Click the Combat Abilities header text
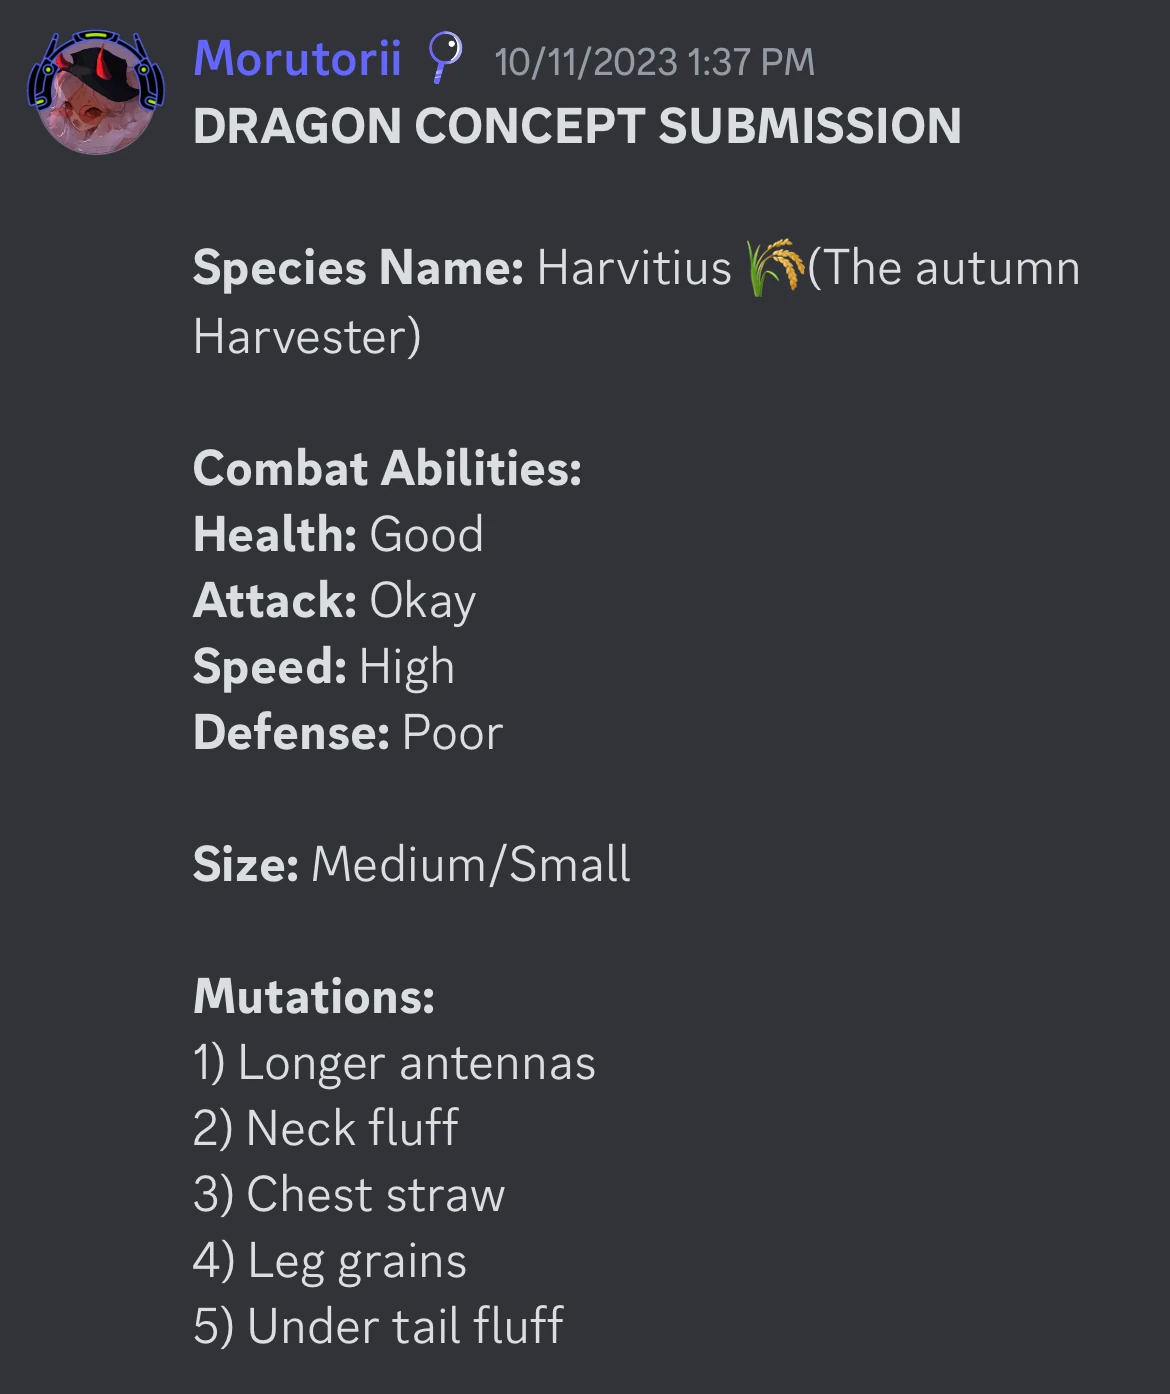Viewport: 1170px width, 1394px height. pyautogui.click(x=388, y=468)
